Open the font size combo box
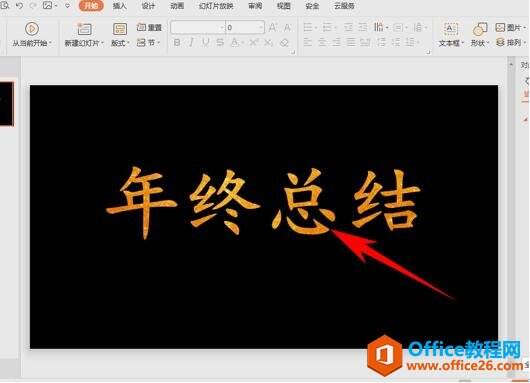530x383 pixels. pyautogui.click(x=245, y=27)
